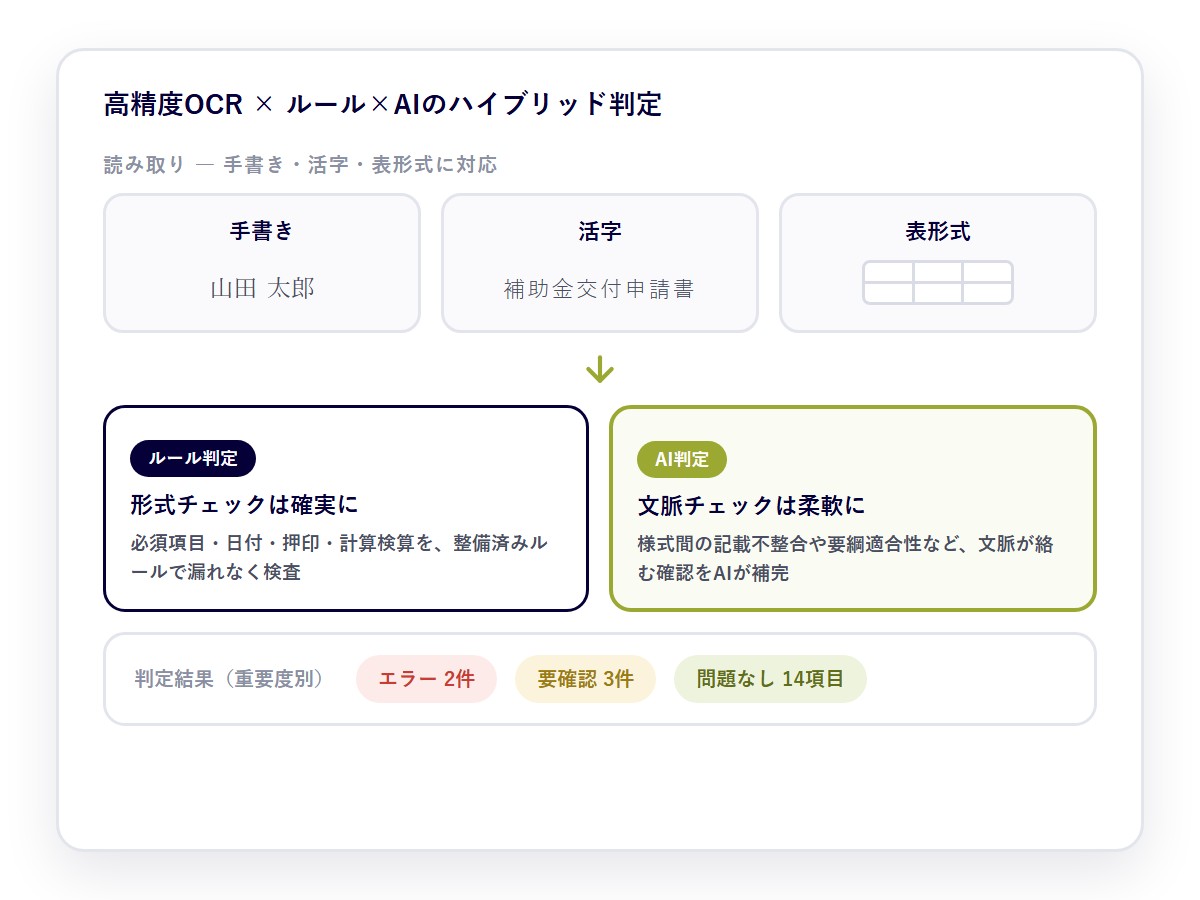
Task: Select the 表形式 card
Action: point(938,263)
